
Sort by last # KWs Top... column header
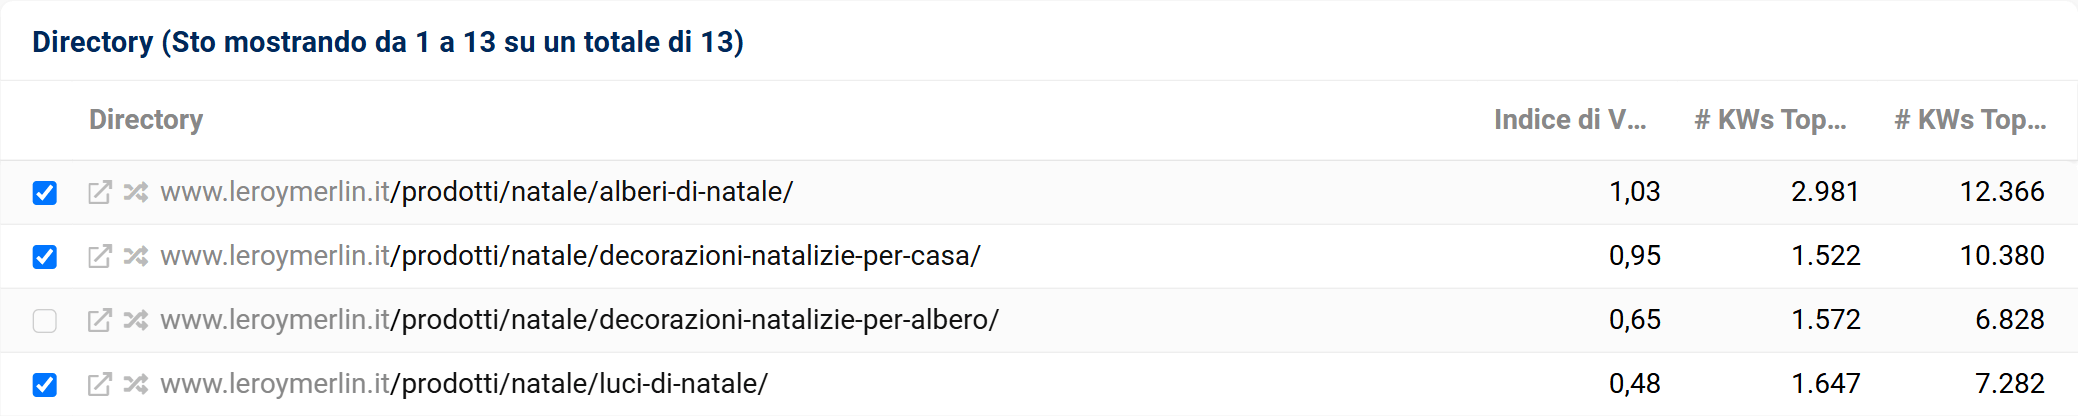point(1970,120)
